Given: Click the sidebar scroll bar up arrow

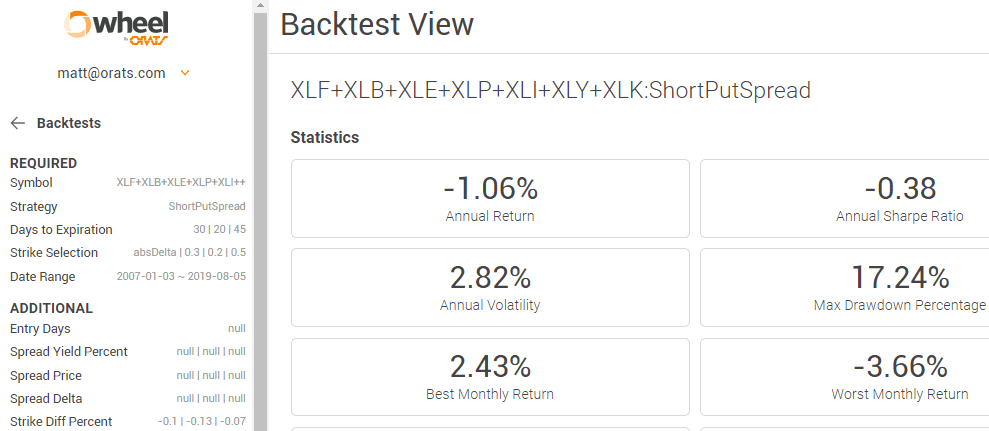Looking at the screenshot, I should (x=260, y=6).
